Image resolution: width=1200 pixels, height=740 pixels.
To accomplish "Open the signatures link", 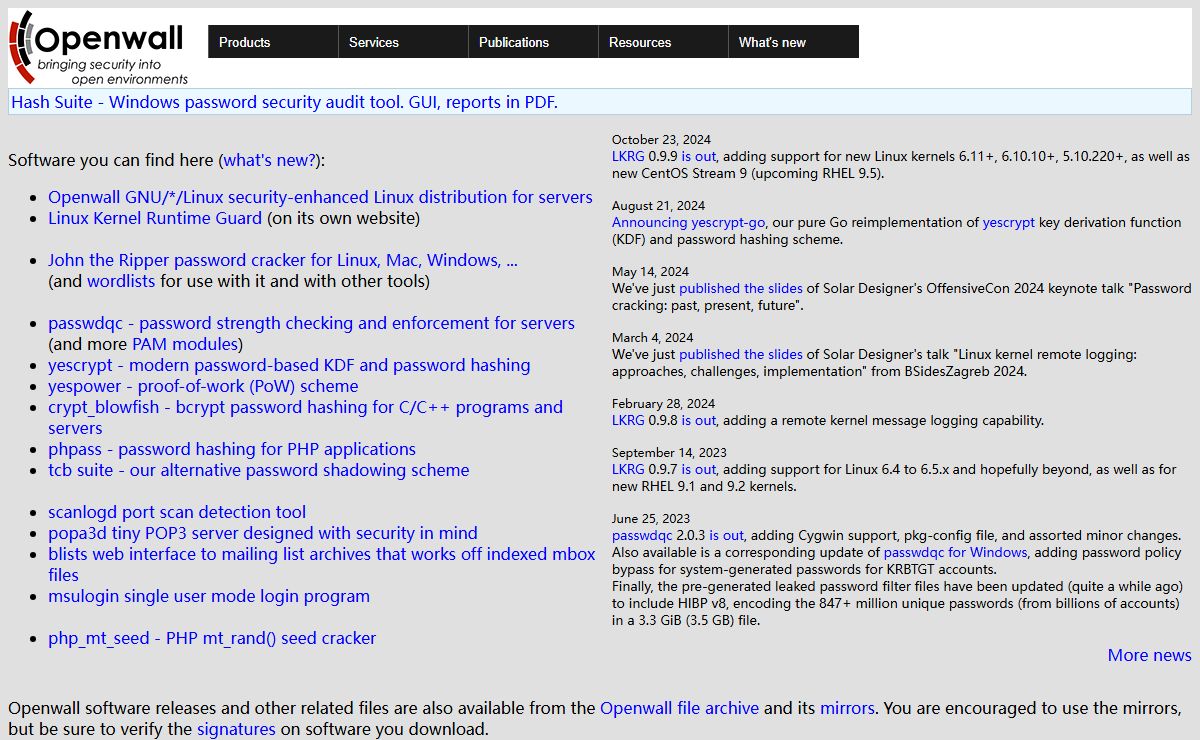I will tap(236, 729).
